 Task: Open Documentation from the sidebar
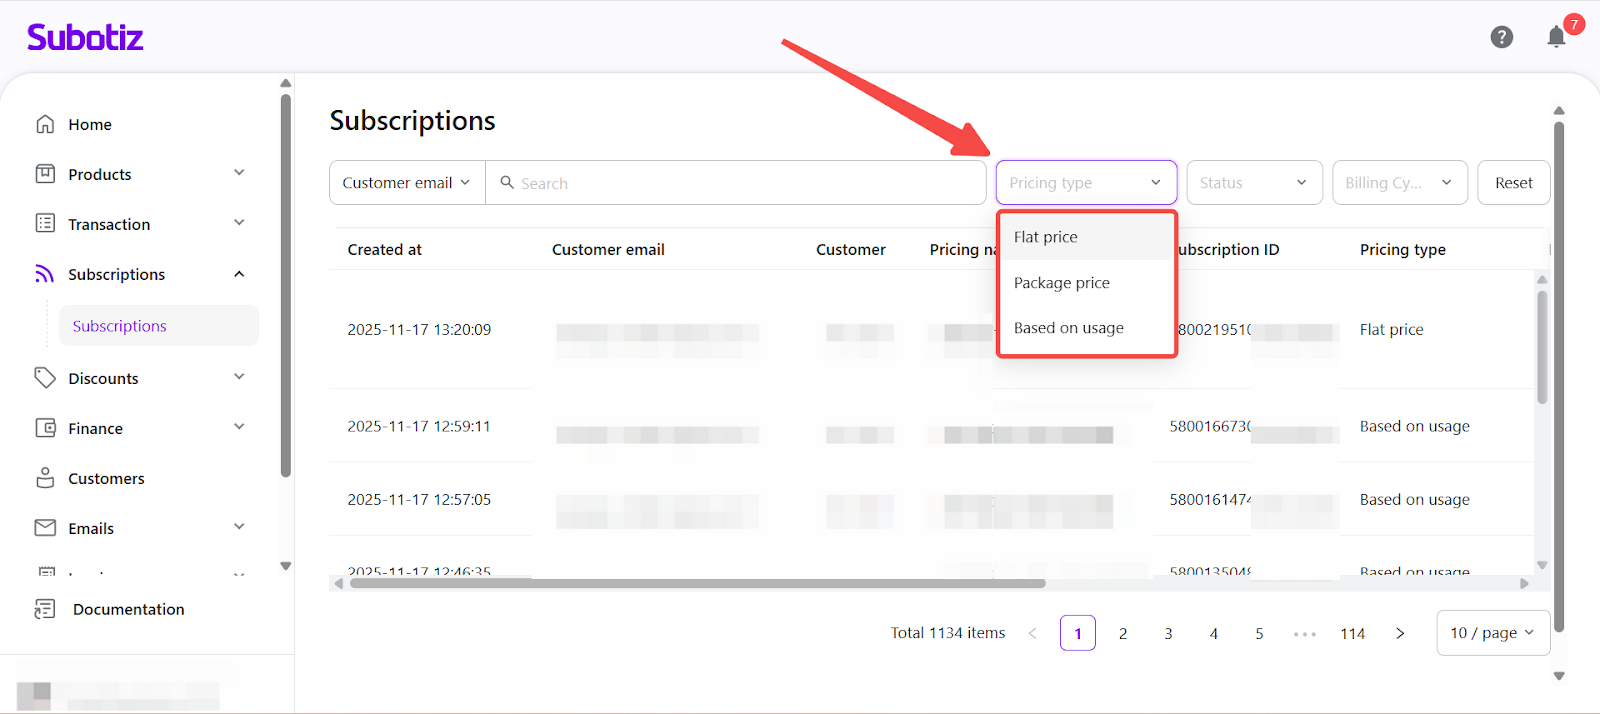tap(128, 609)
